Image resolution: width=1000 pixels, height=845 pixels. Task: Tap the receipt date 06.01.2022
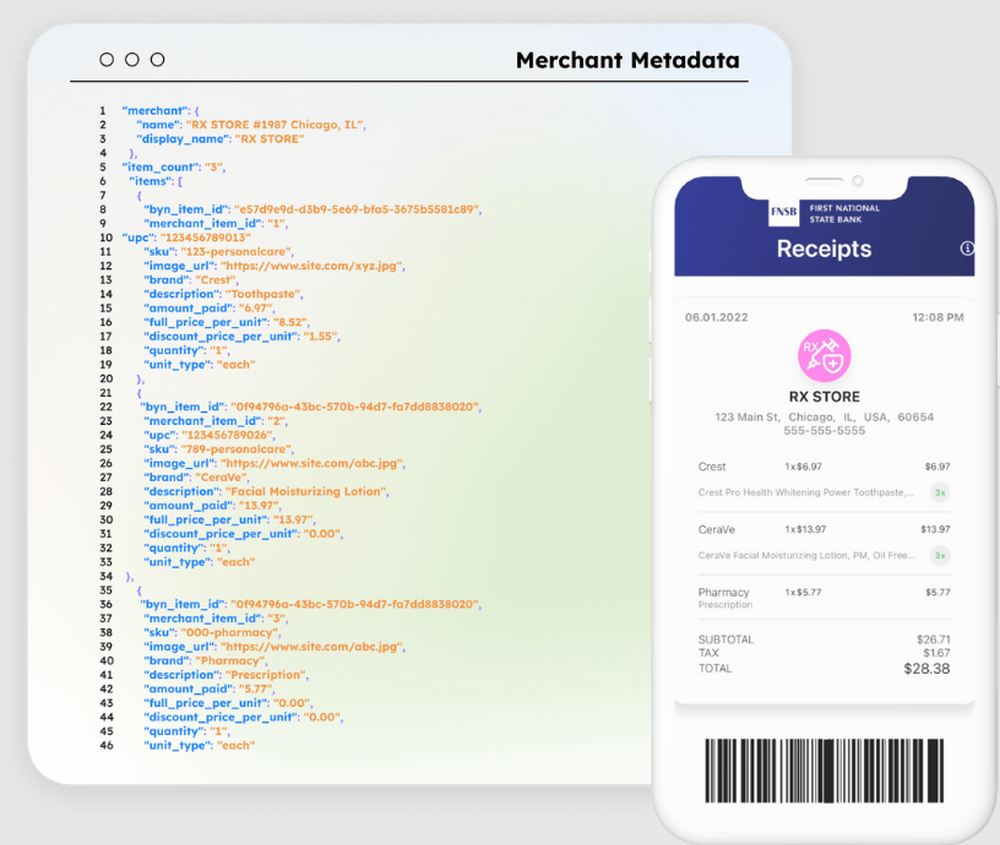coord(716,318)
